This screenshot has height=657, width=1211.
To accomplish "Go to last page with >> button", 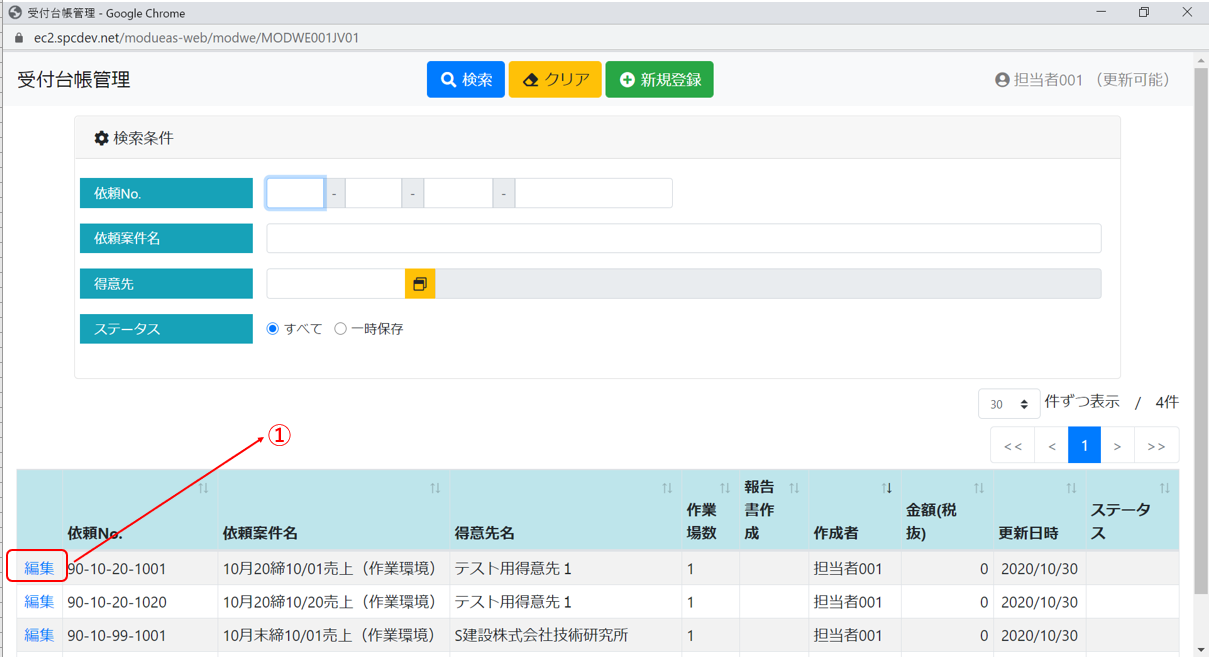I will click(x=1156, y=446).
